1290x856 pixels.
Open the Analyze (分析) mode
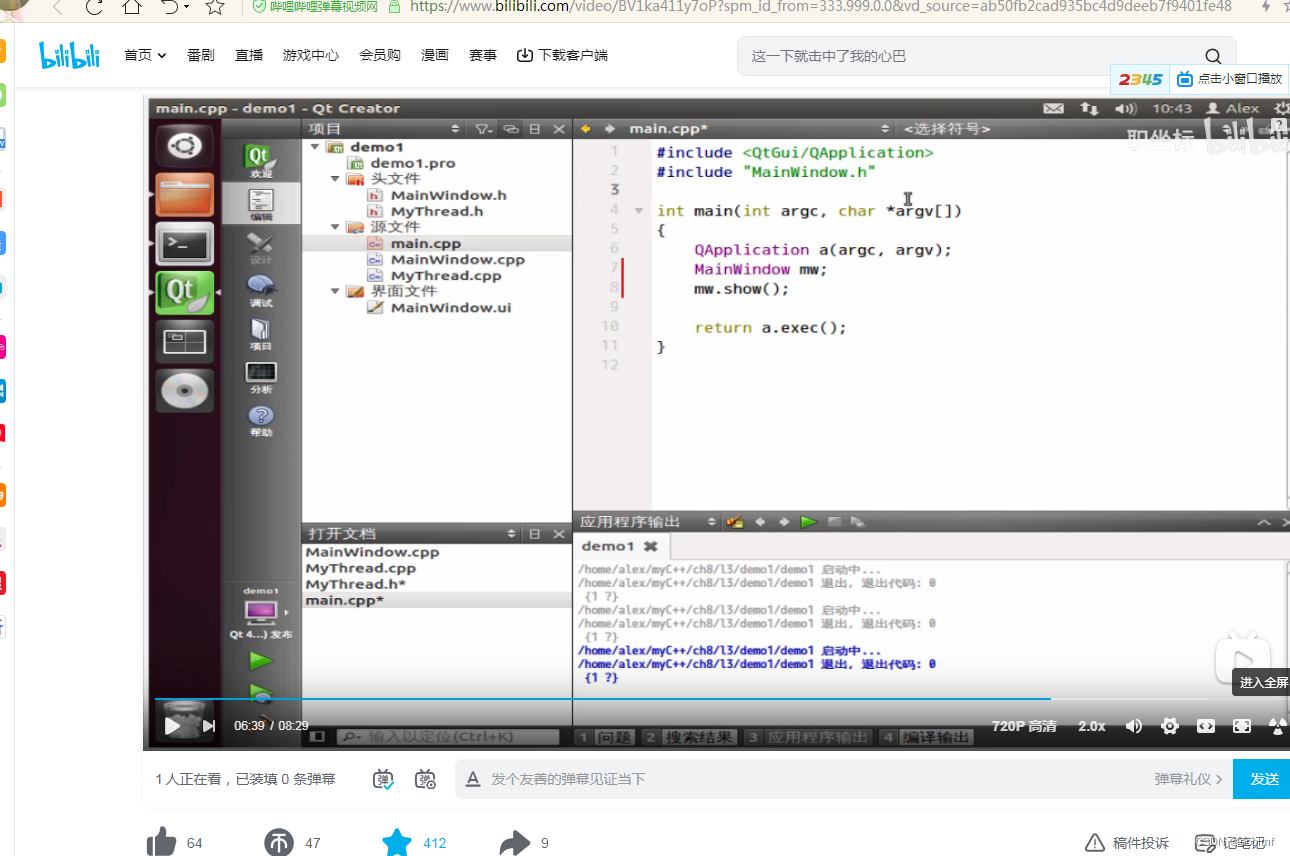point(260,376)
